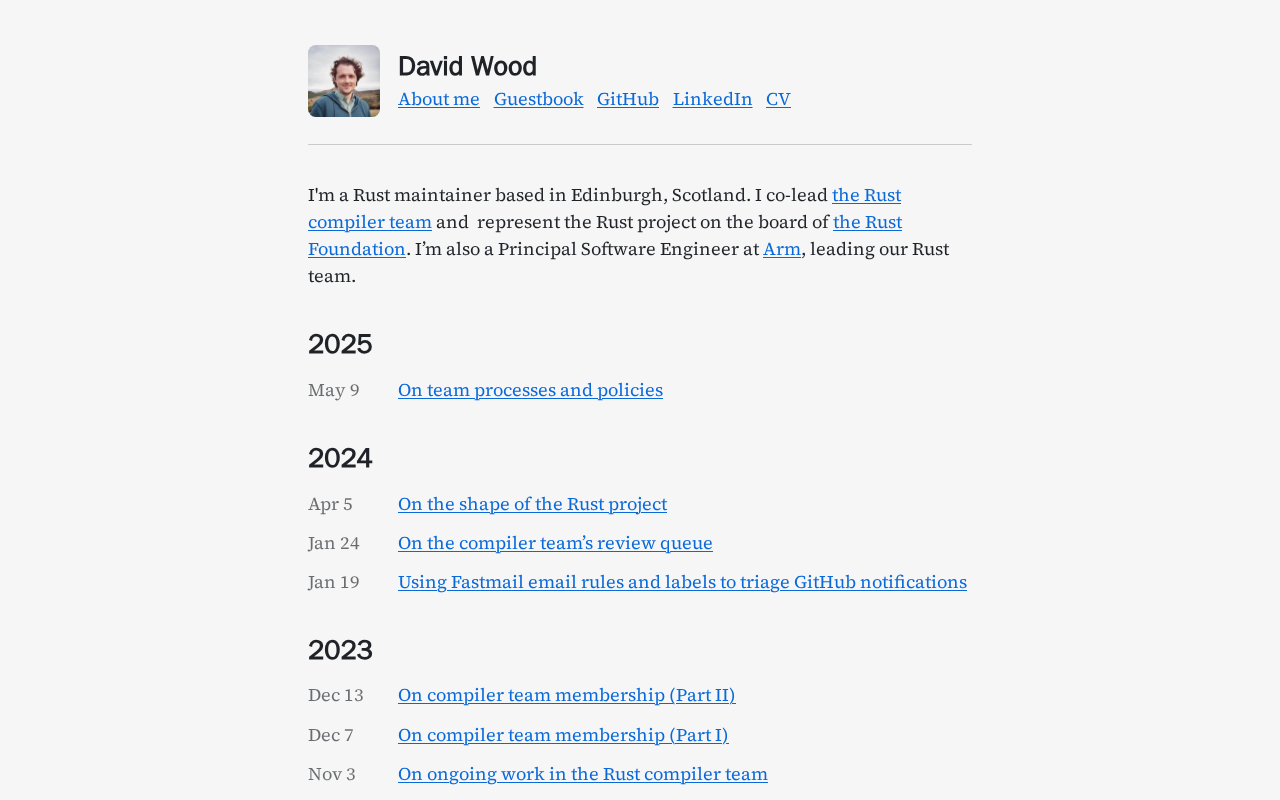The image size is (1280, 800).
Task: Open the LinkedIn profile link
Action: point(712,99)
